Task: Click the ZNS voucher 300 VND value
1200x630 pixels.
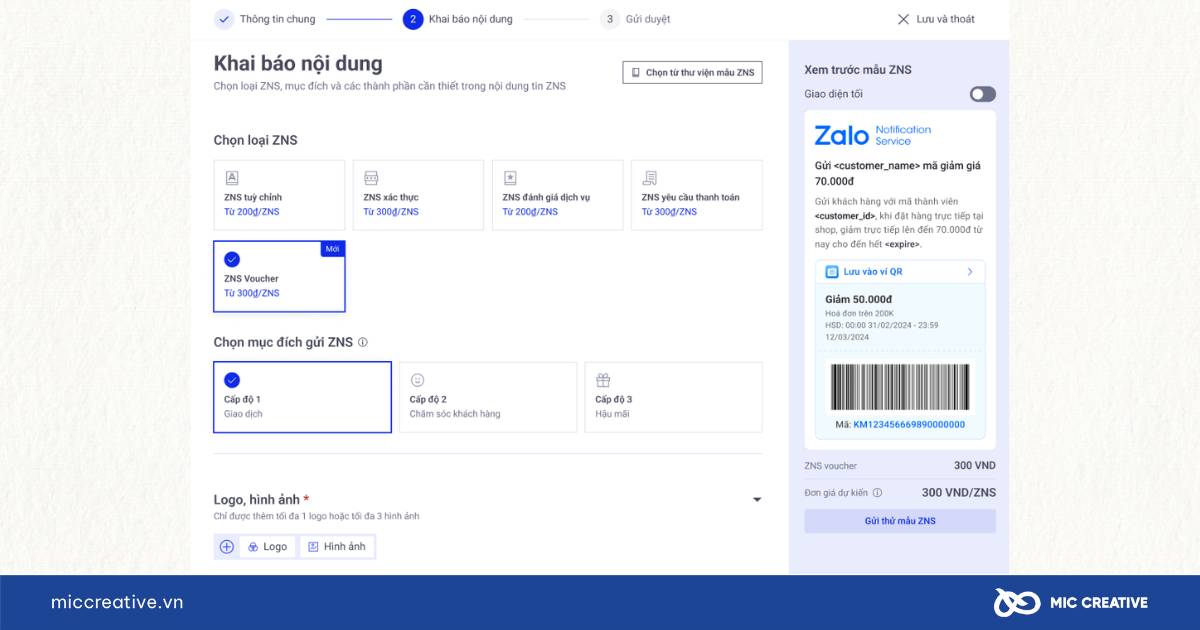Action: pos(975,465)
